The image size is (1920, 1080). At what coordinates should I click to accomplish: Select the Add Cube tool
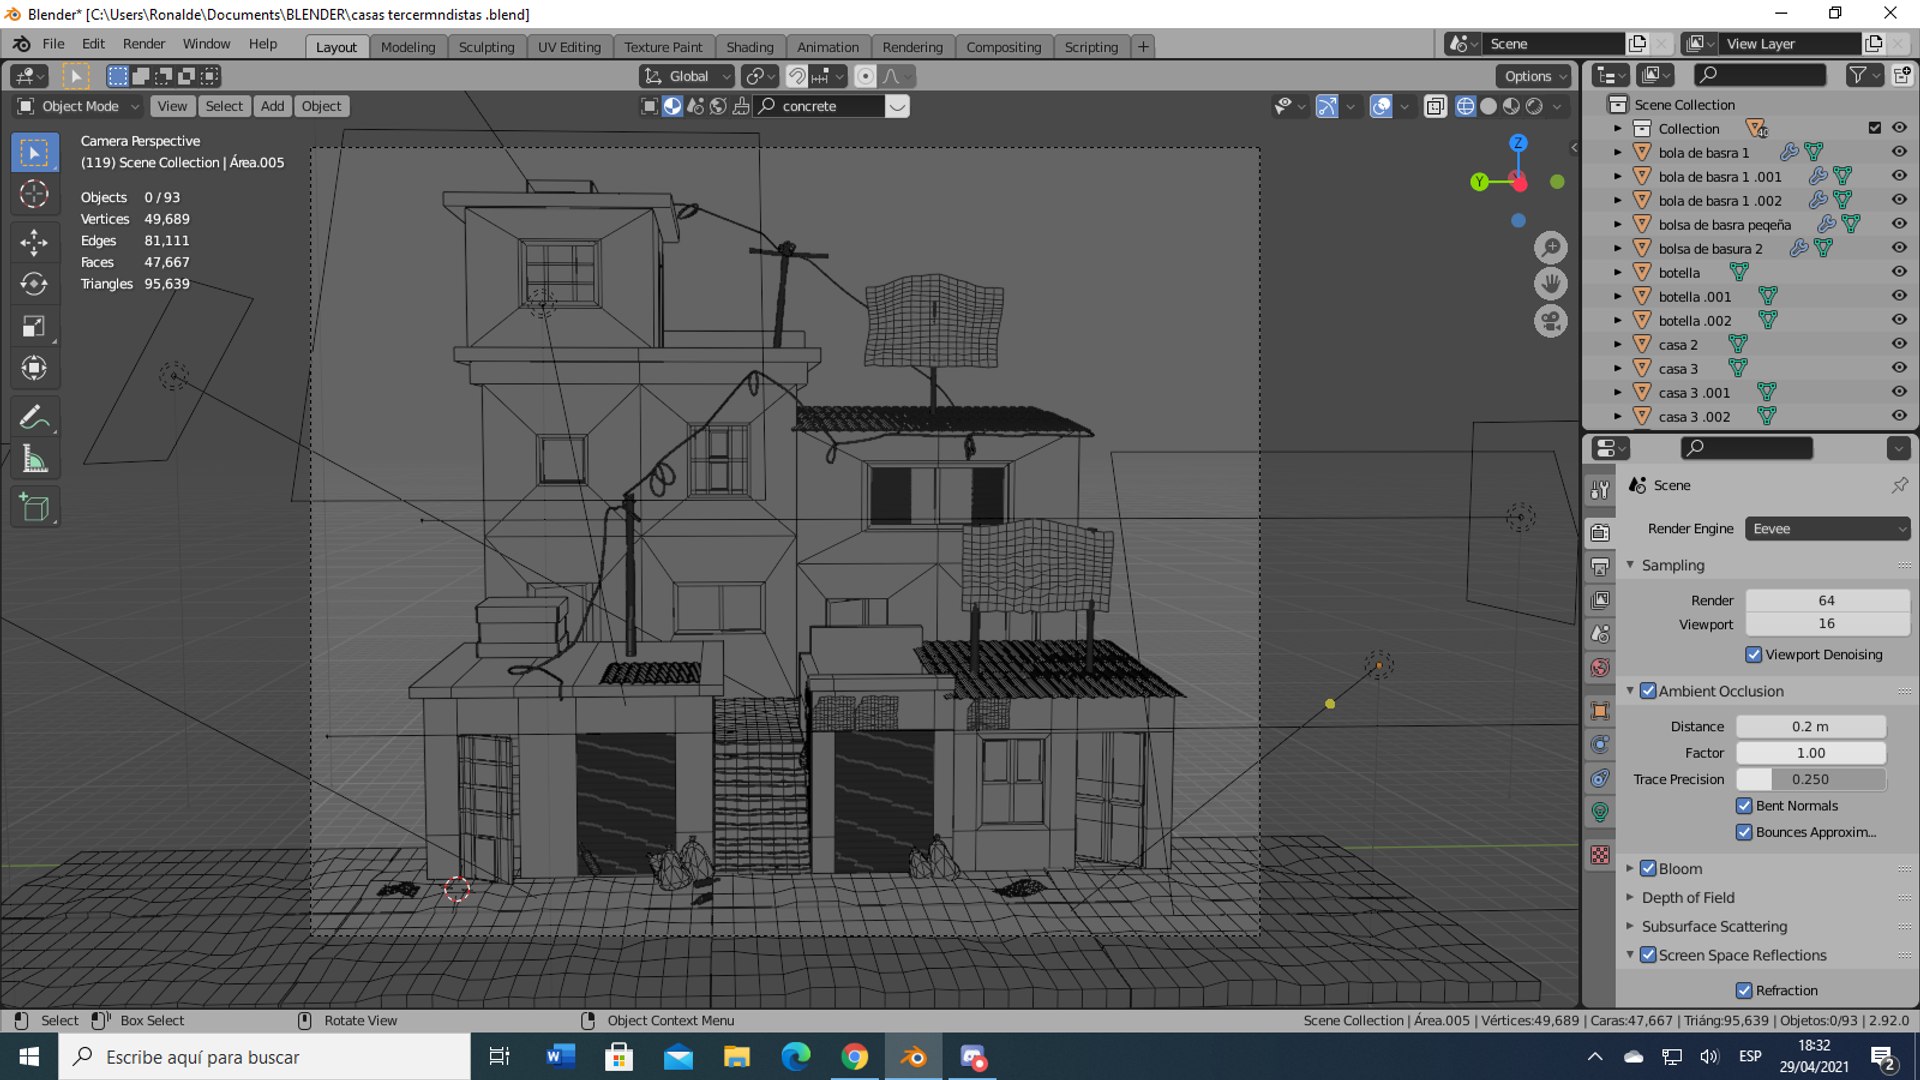click(x=34, y=507)
